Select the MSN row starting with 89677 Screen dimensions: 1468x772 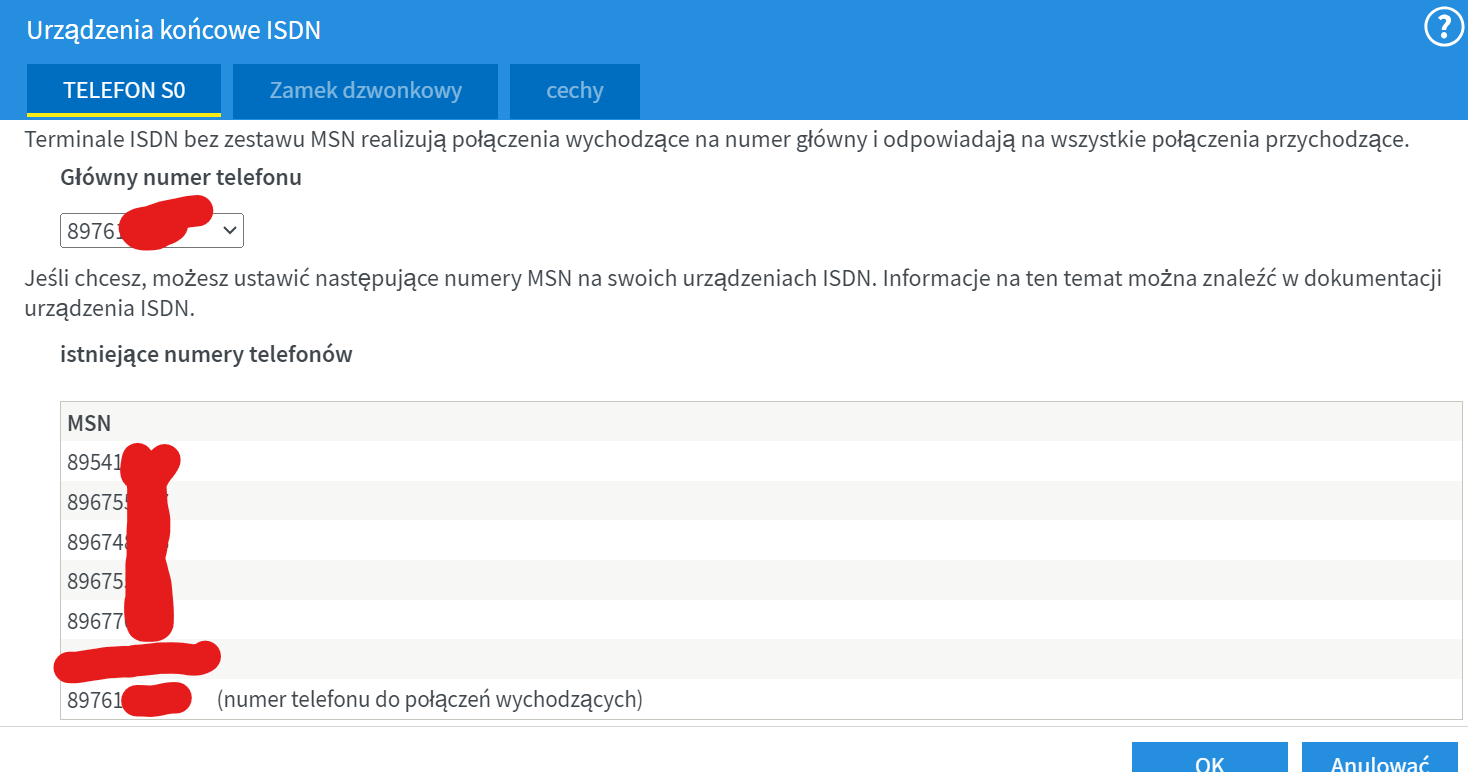click(761, 620)
